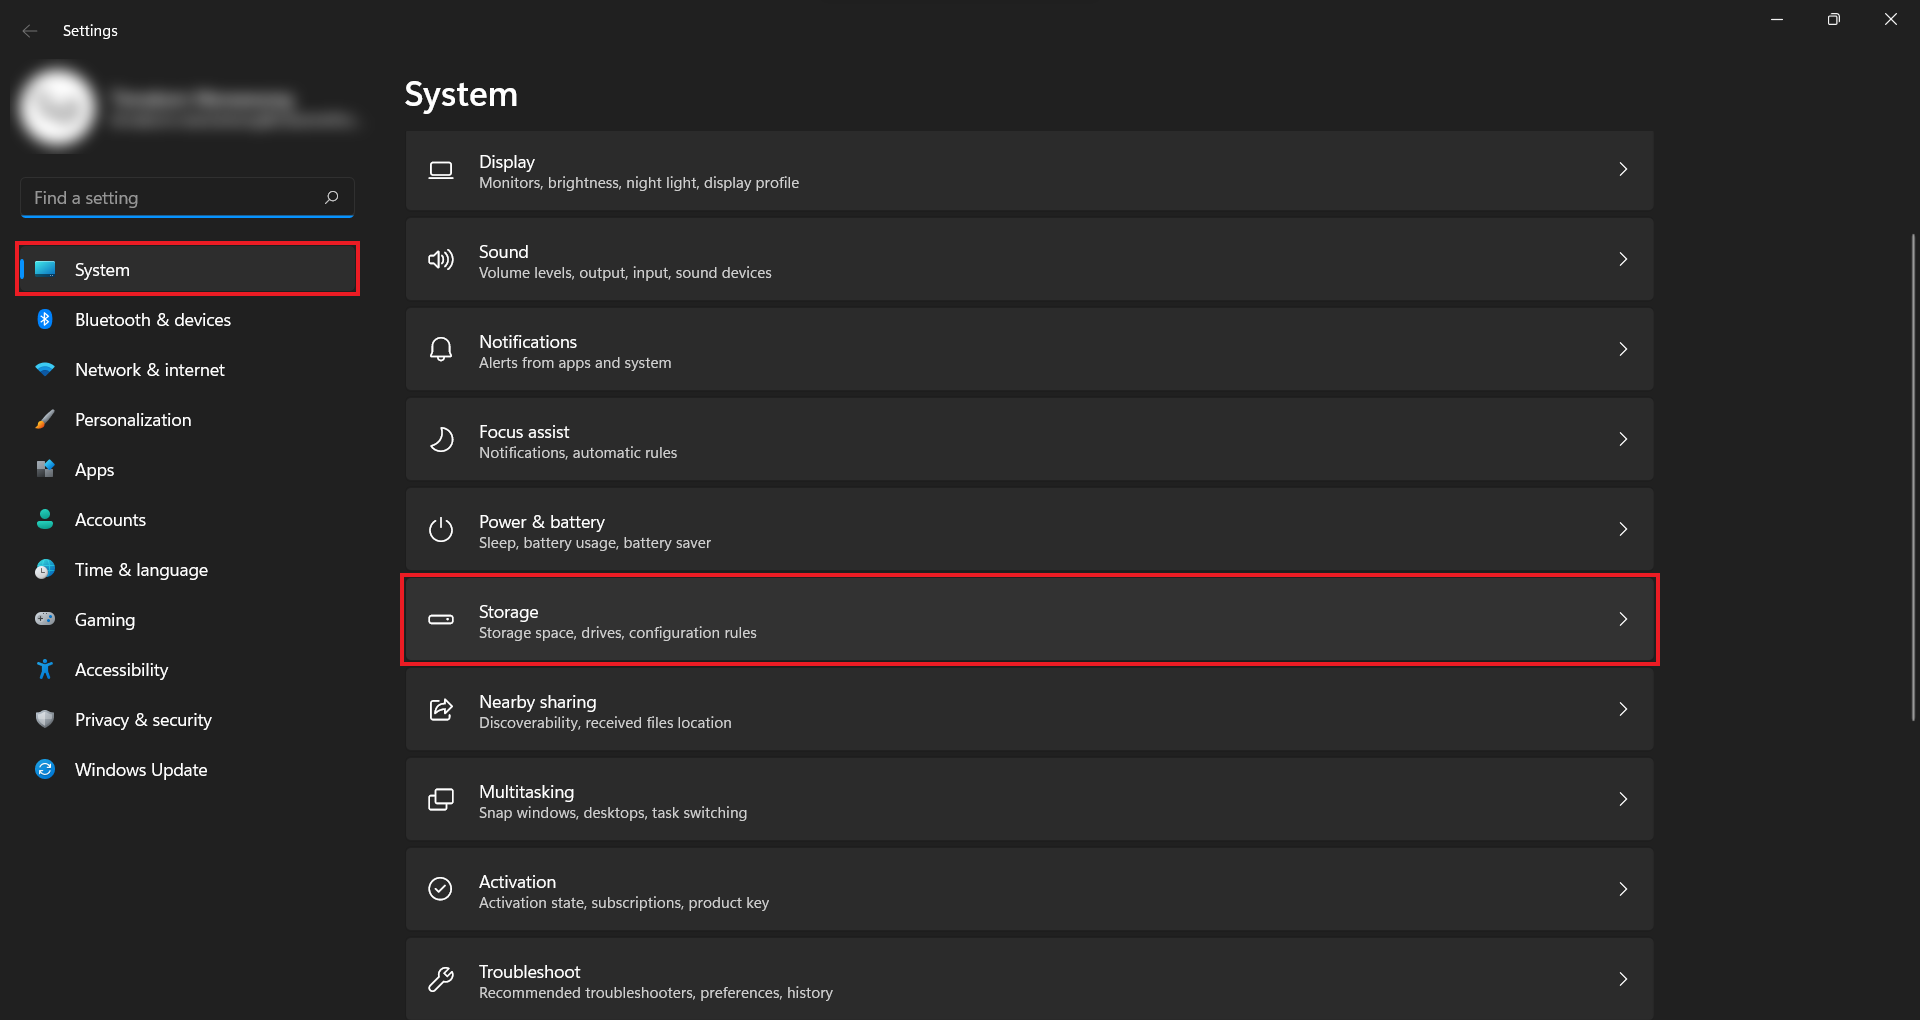Image resolution: width=1920 pixels, height=1020 pixels.
Task: Click the Sound speaker icon
Action: 441,260
